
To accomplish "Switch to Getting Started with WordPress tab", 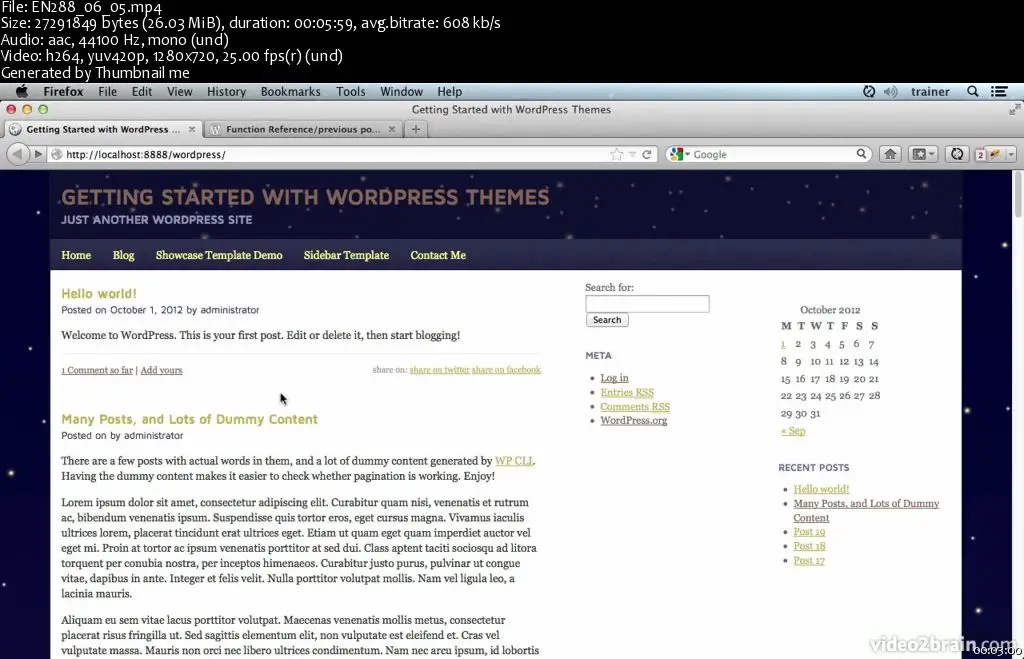I will click(103, 129).
